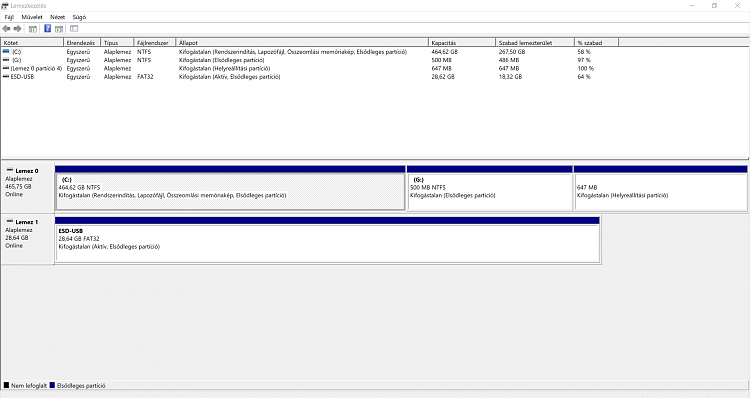Sort by the Típus column header

click(x=117, y=43)
